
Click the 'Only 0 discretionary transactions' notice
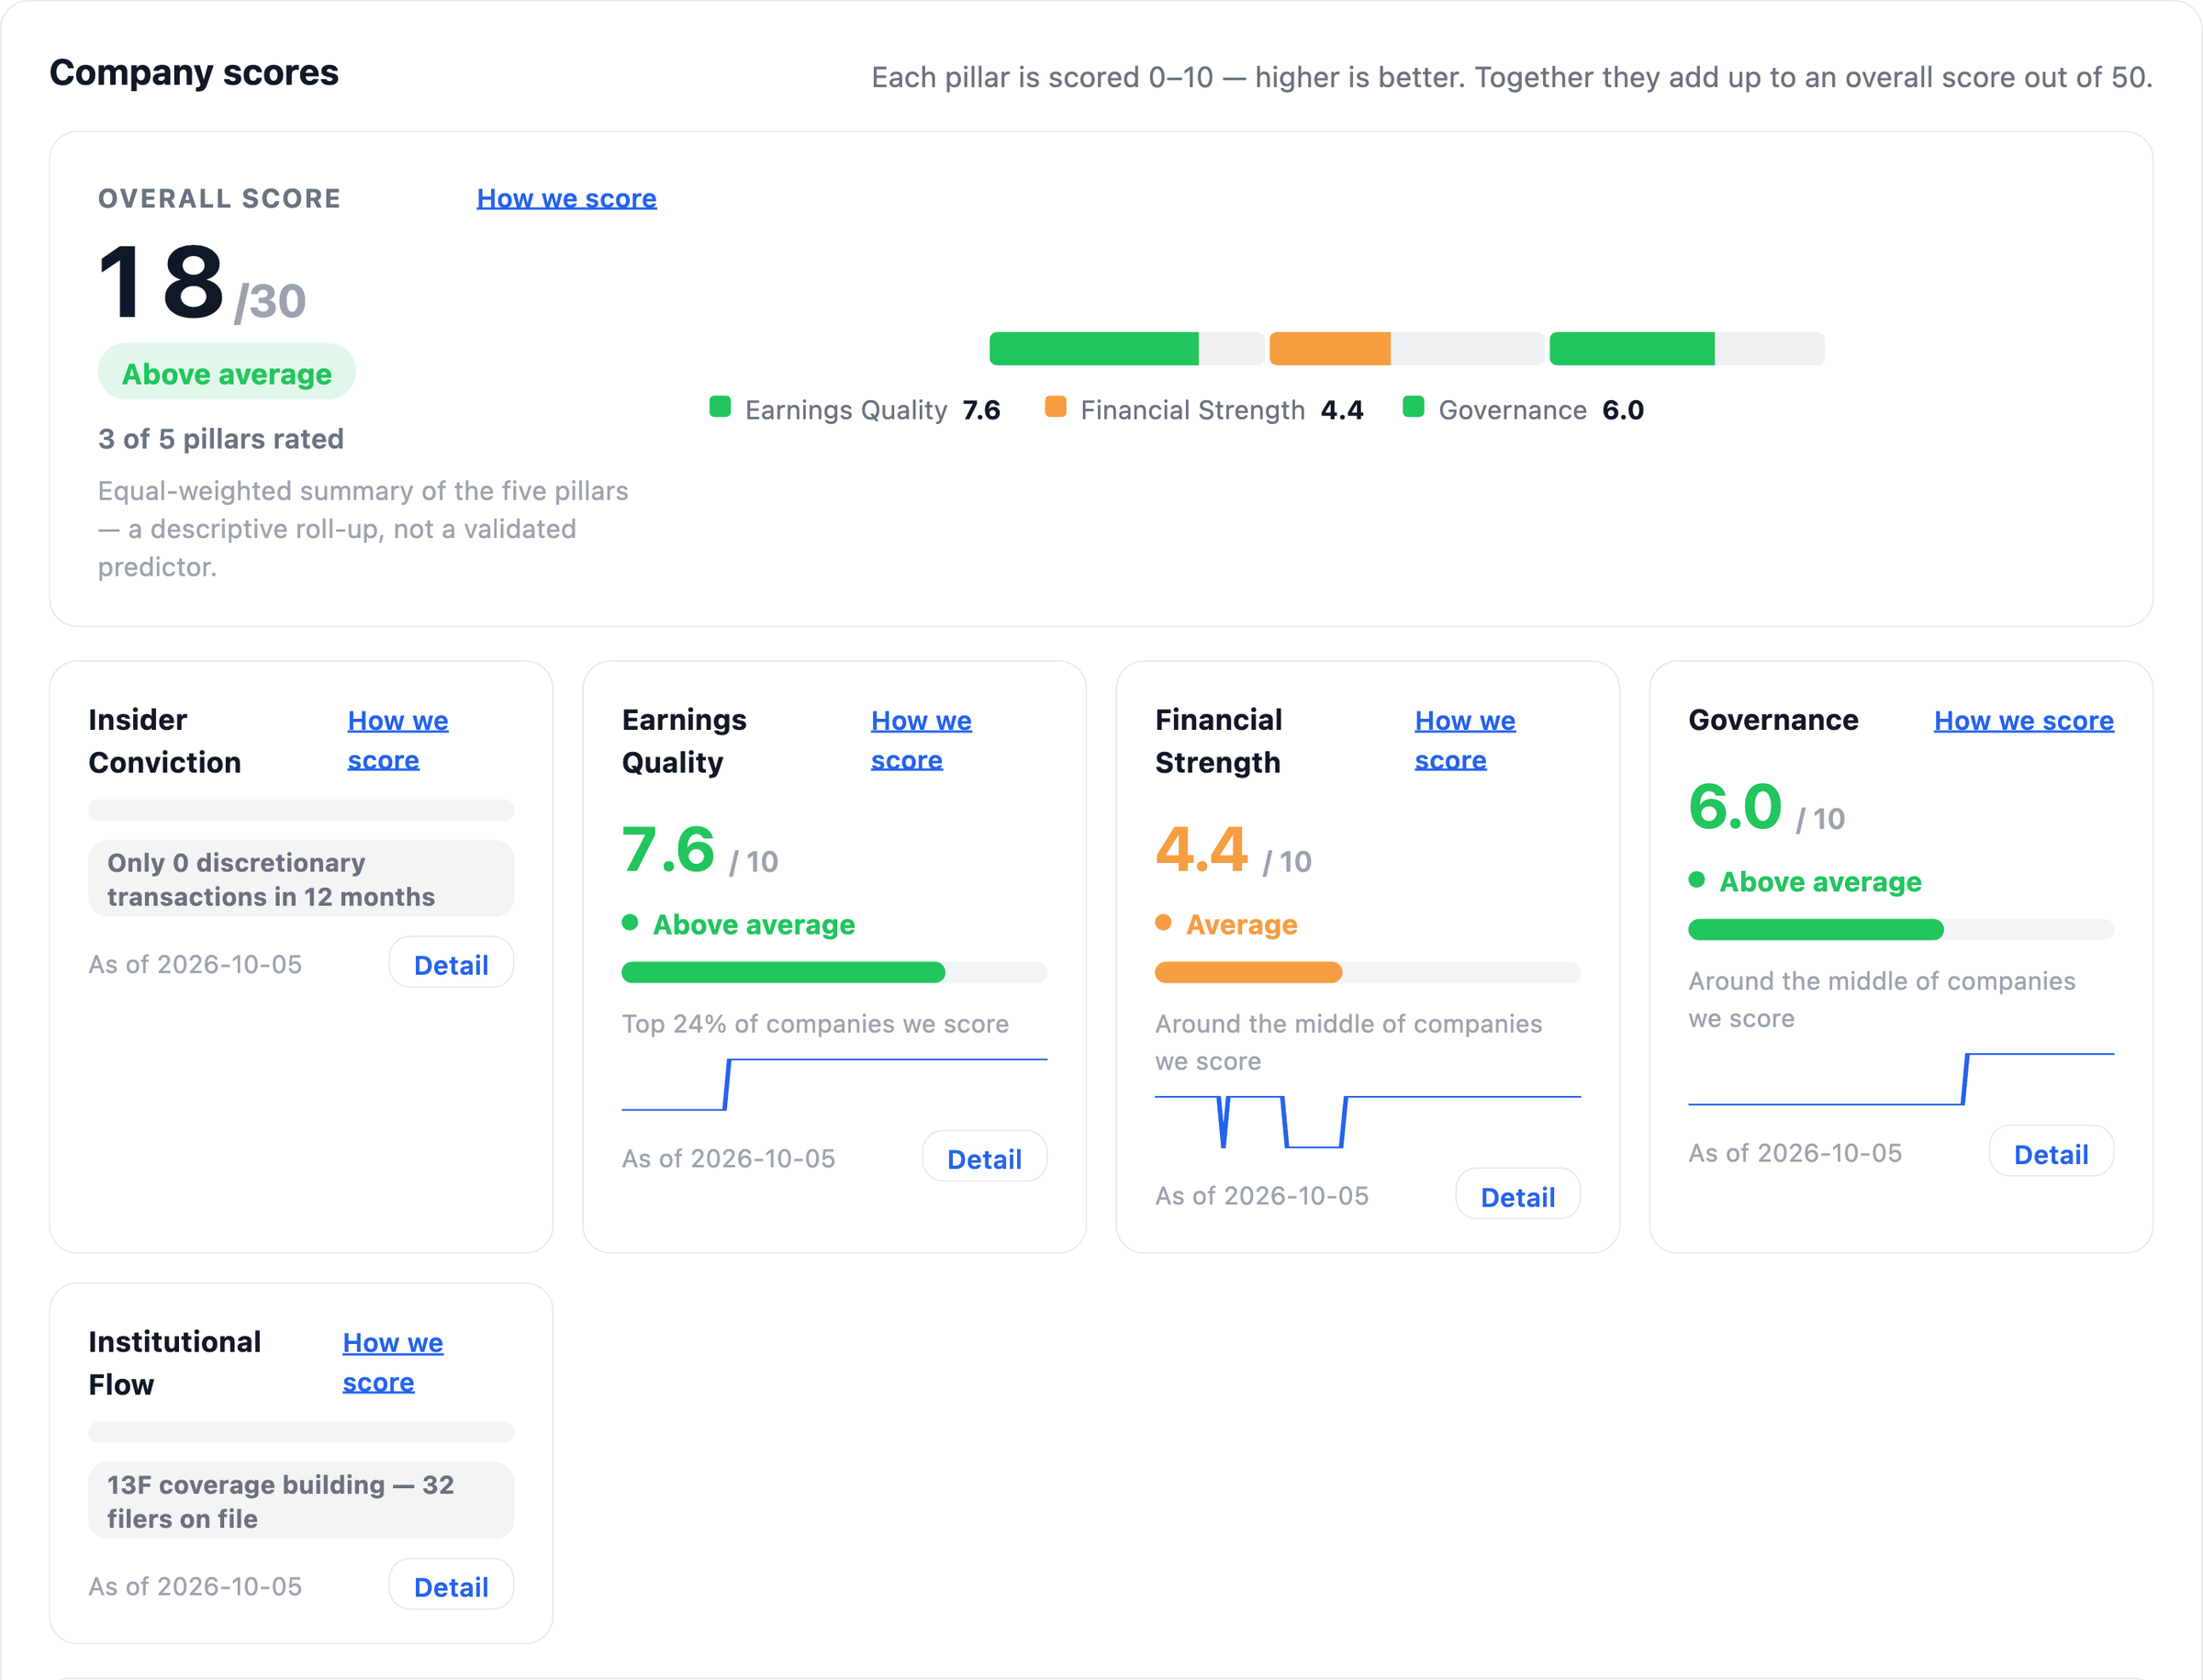(x=301, y=879)
